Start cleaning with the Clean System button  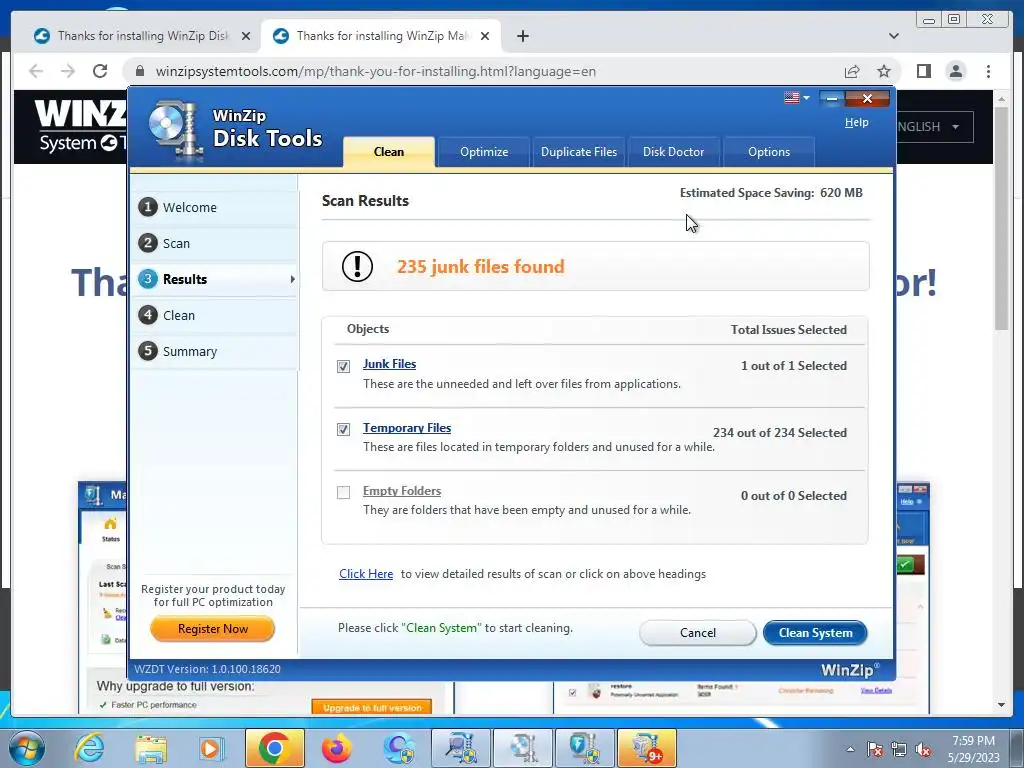(x=815, y=633)
